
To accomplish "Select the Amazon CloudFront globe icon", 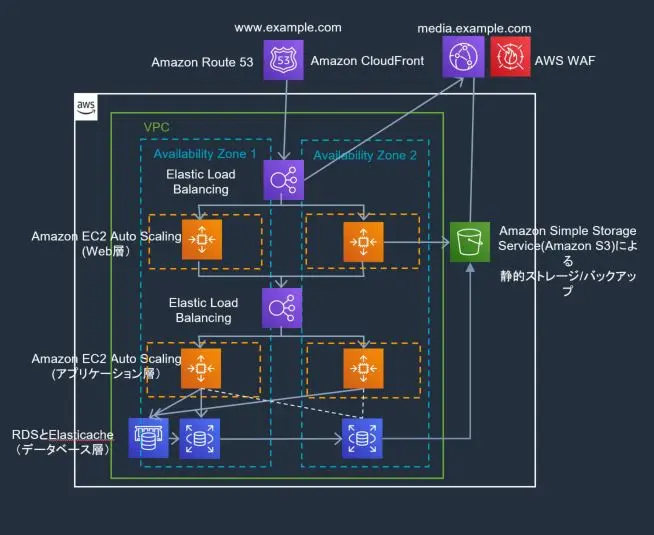I will (x=463, y=57).
